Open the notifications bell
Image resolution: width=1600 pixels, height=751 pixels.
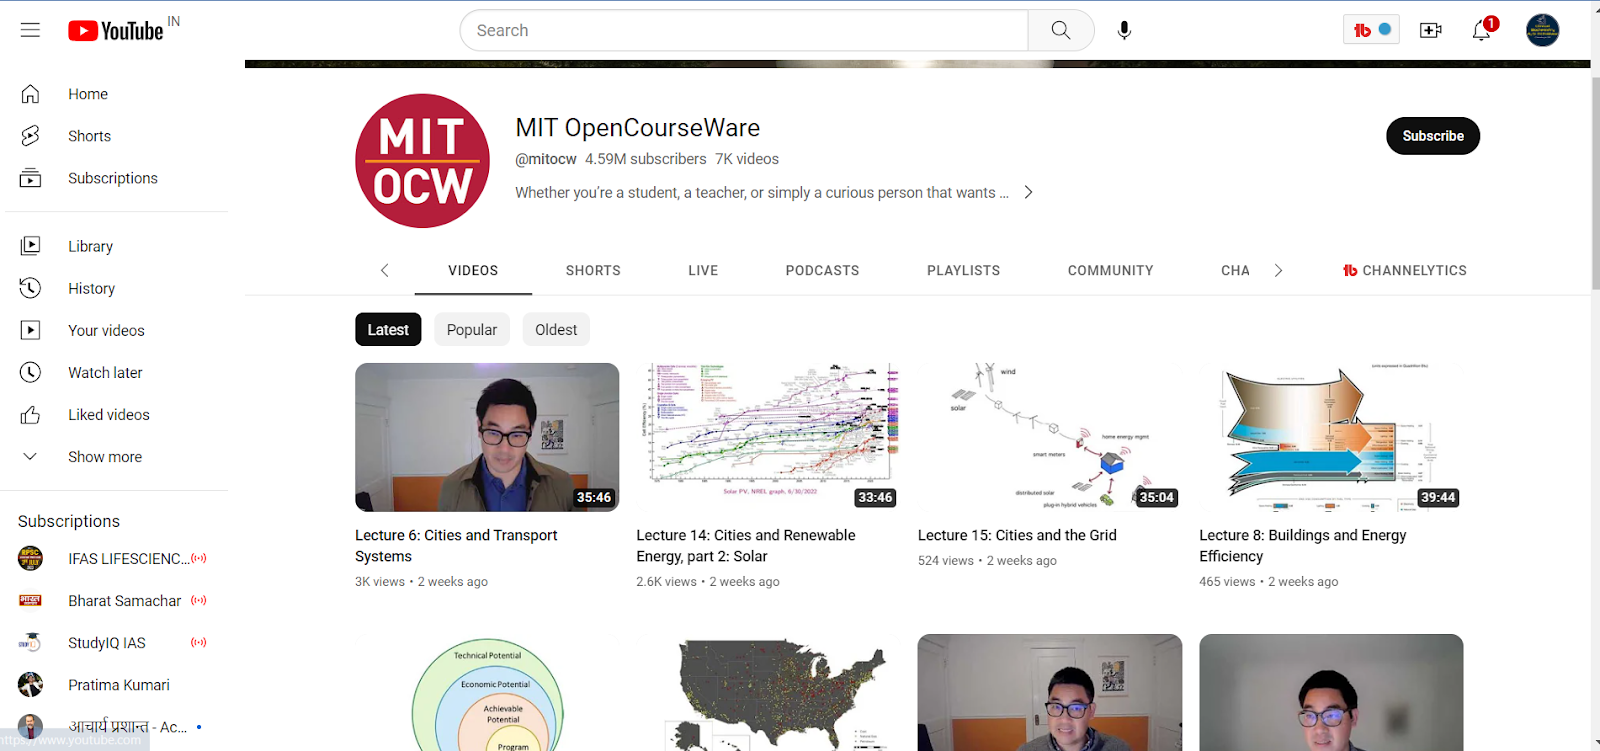1482,30
